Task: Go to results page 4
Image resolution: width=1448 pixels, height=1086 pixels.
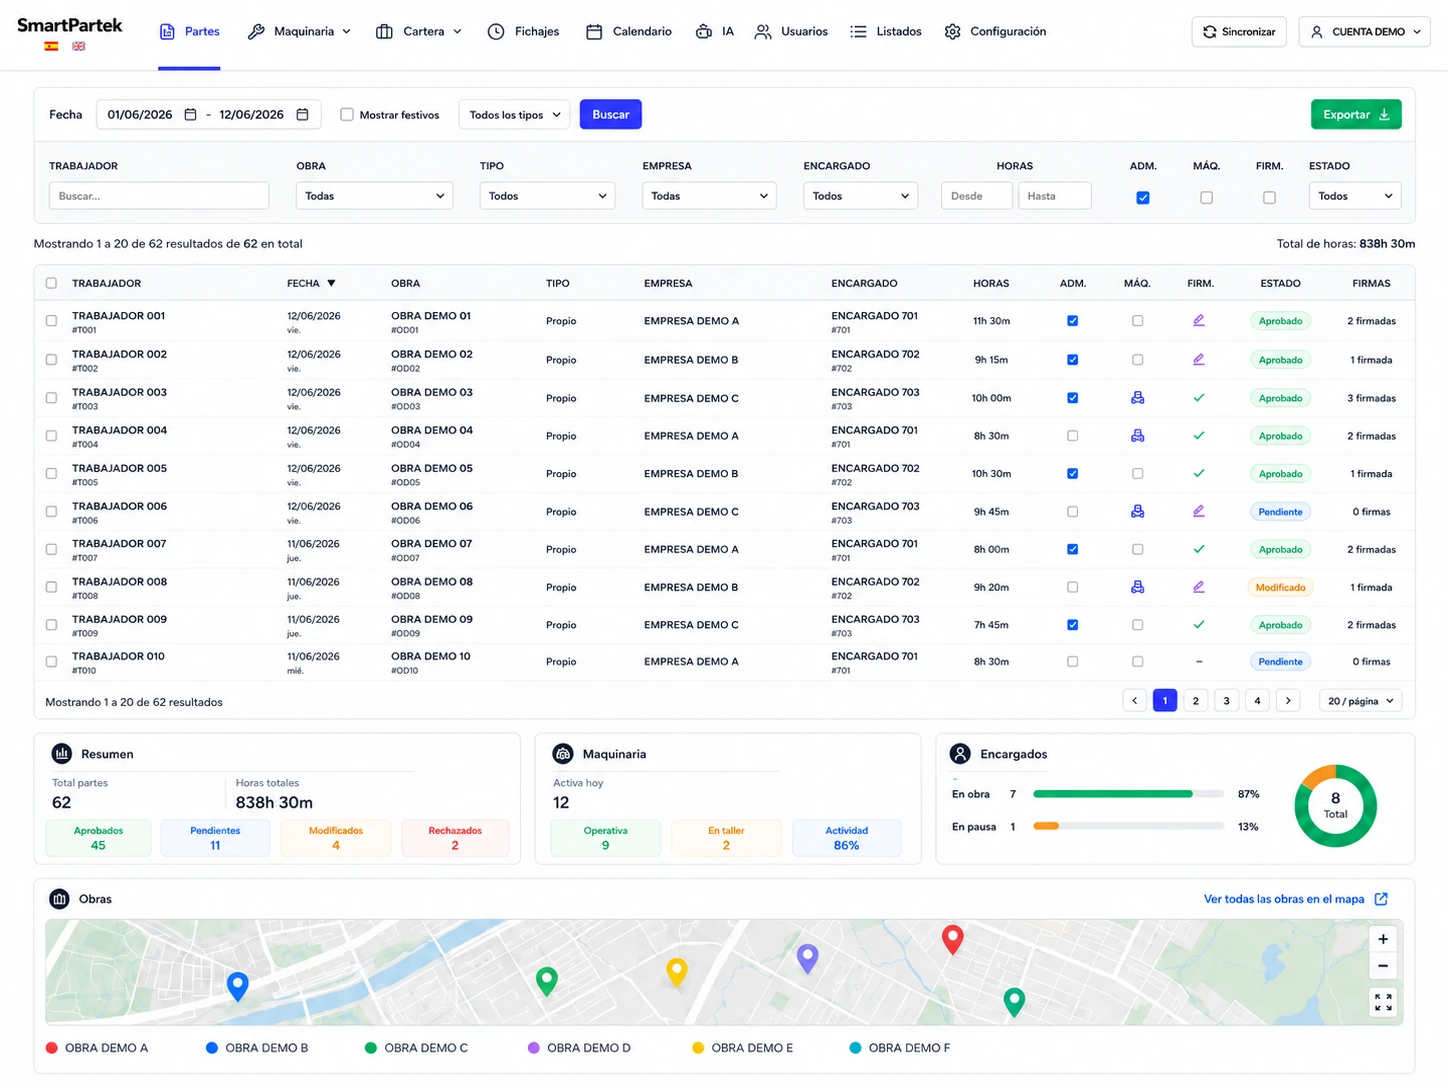Action: (x=1257, y=701)
